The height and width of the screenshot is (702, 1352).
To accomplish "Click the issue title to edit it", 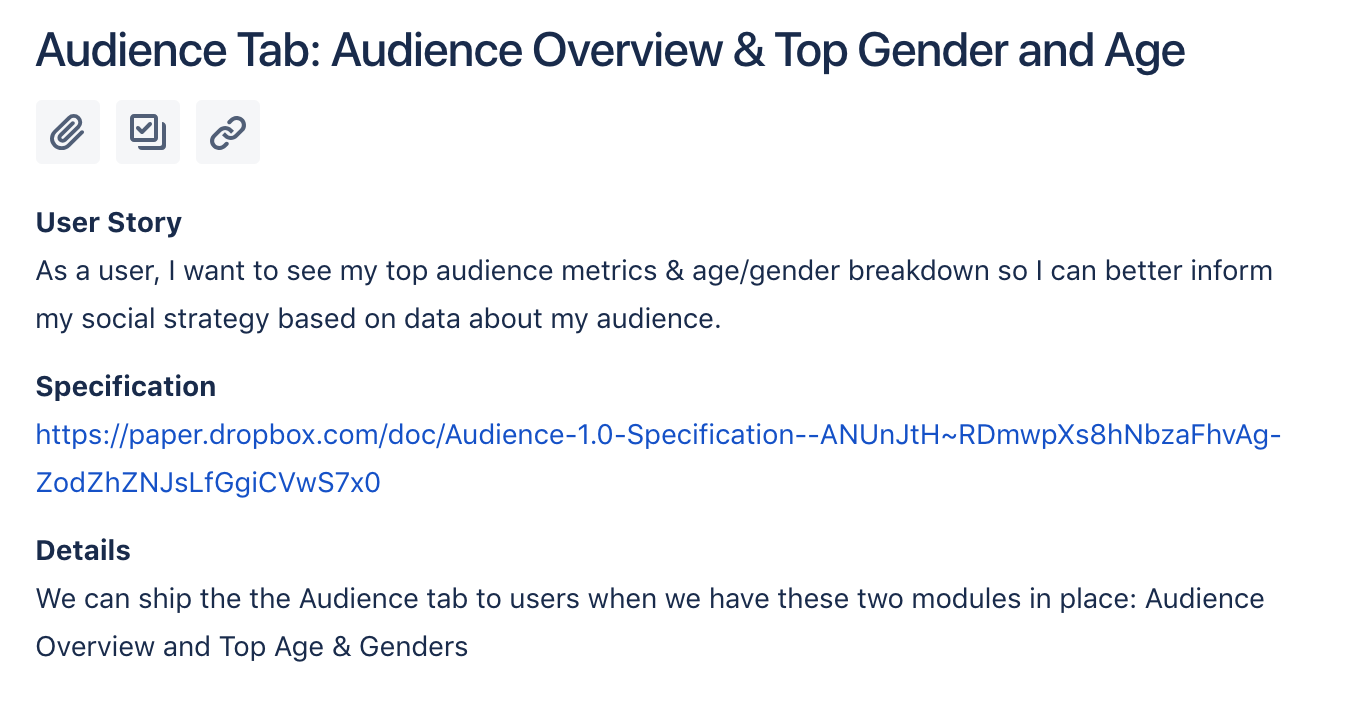I will click(608, 50).
